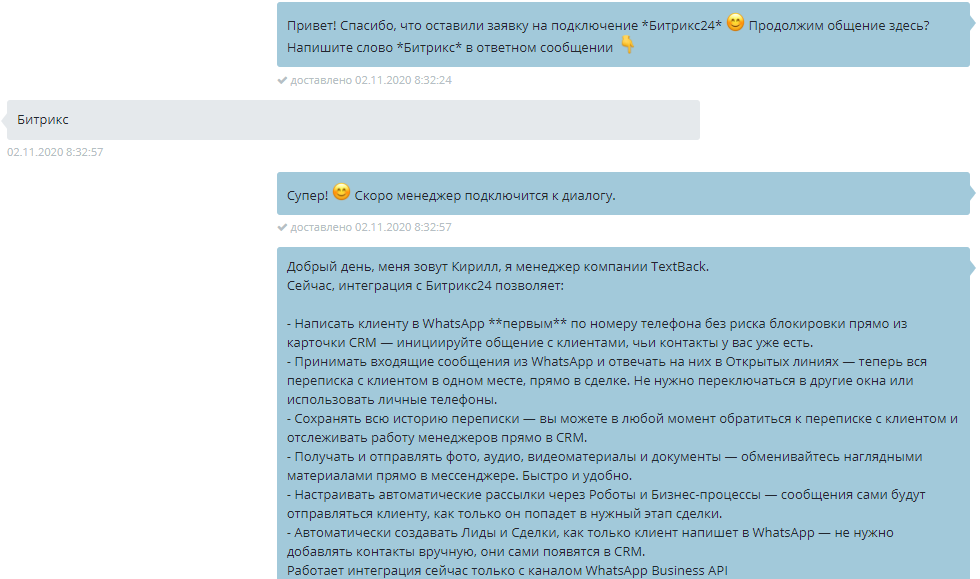
Task: Click the line Сохранять всю историю переписки
Action: tap(622, 419)
